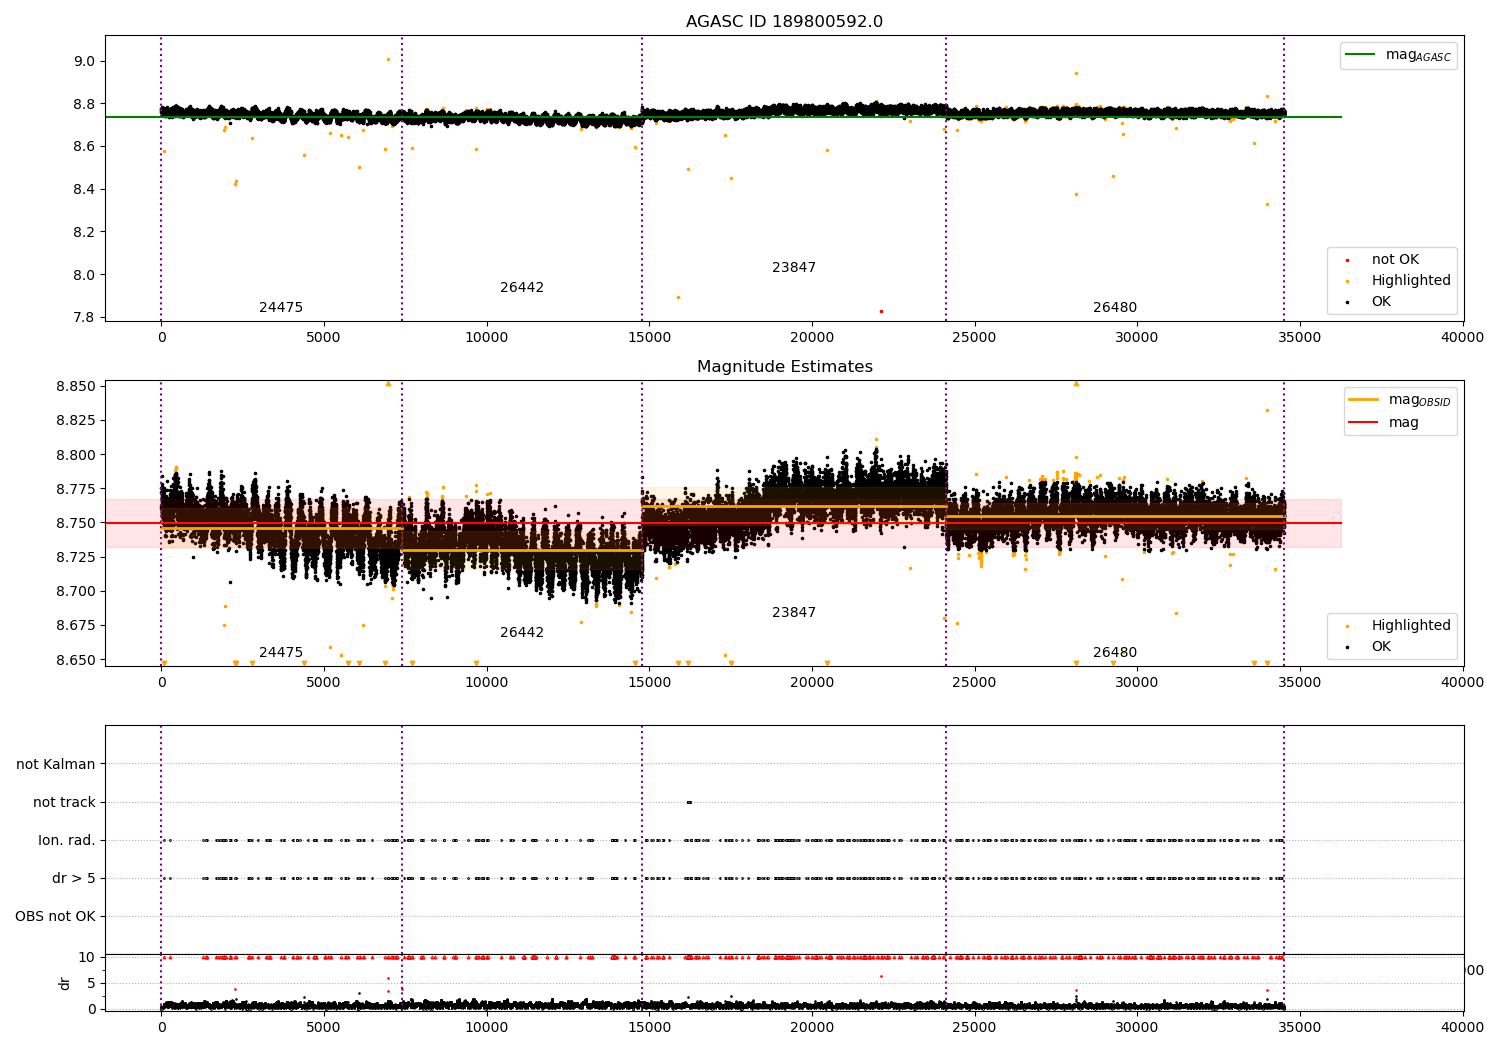Screen dimensions: 1500x1050
Task: Click the red not OK data point near 7.8
Action: (x=881, y=311)
